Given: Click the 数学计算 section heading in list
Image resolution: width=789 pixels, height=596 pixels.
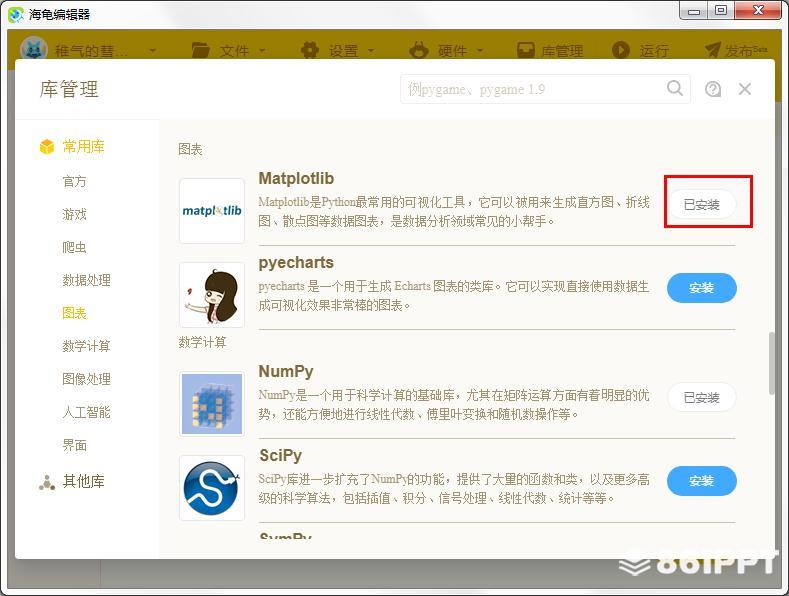Looking at the screenshot, I should (202, 342).
